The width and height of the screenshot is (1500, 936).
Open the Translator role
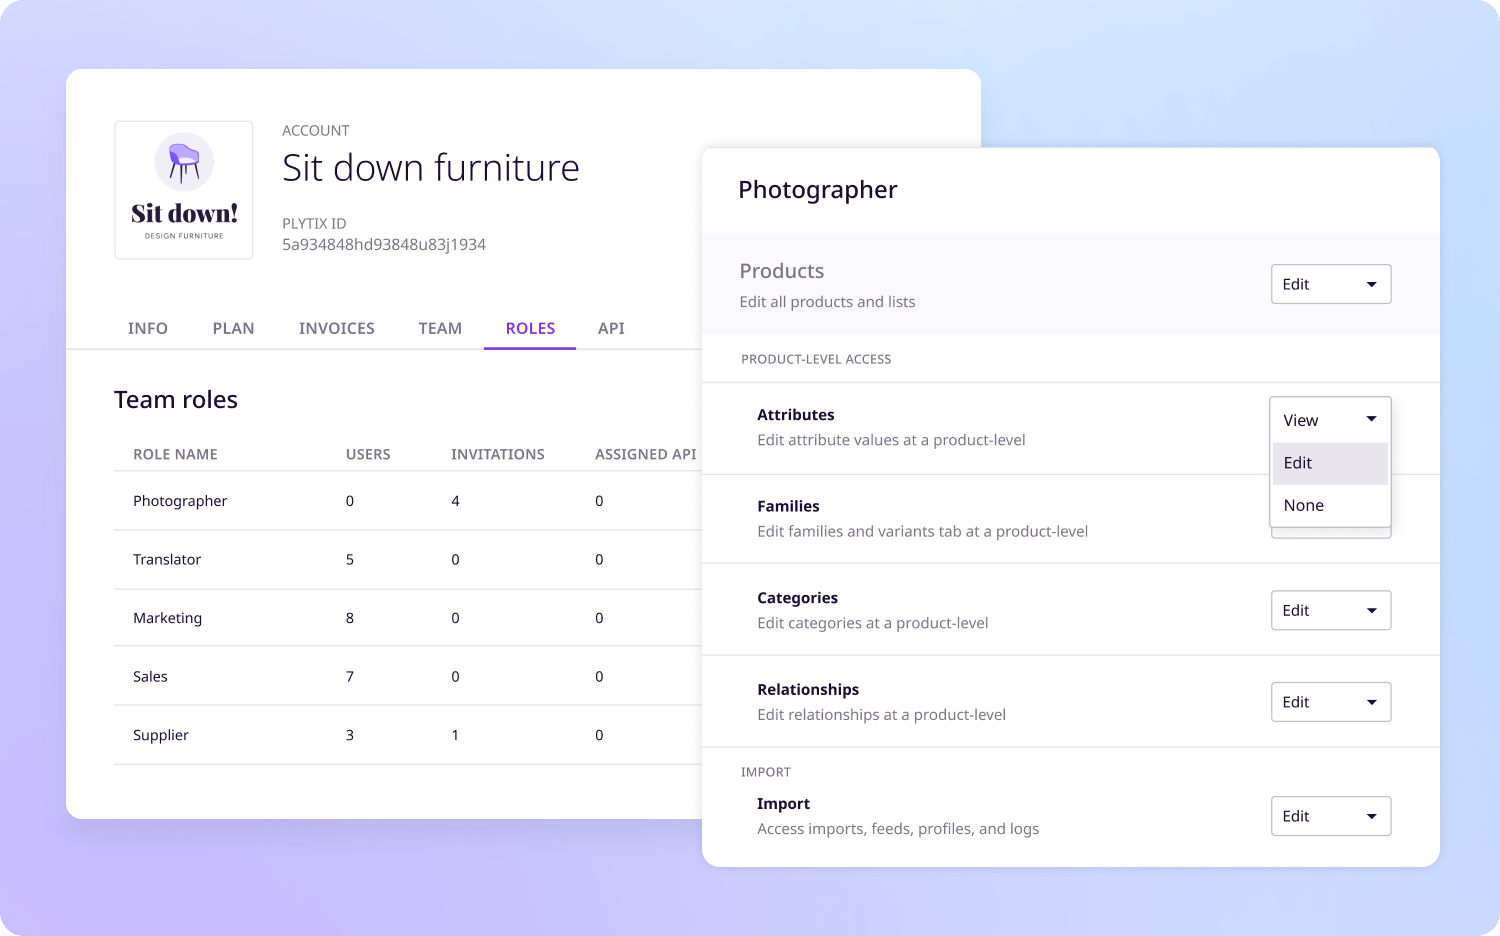(x=408, y=560)
